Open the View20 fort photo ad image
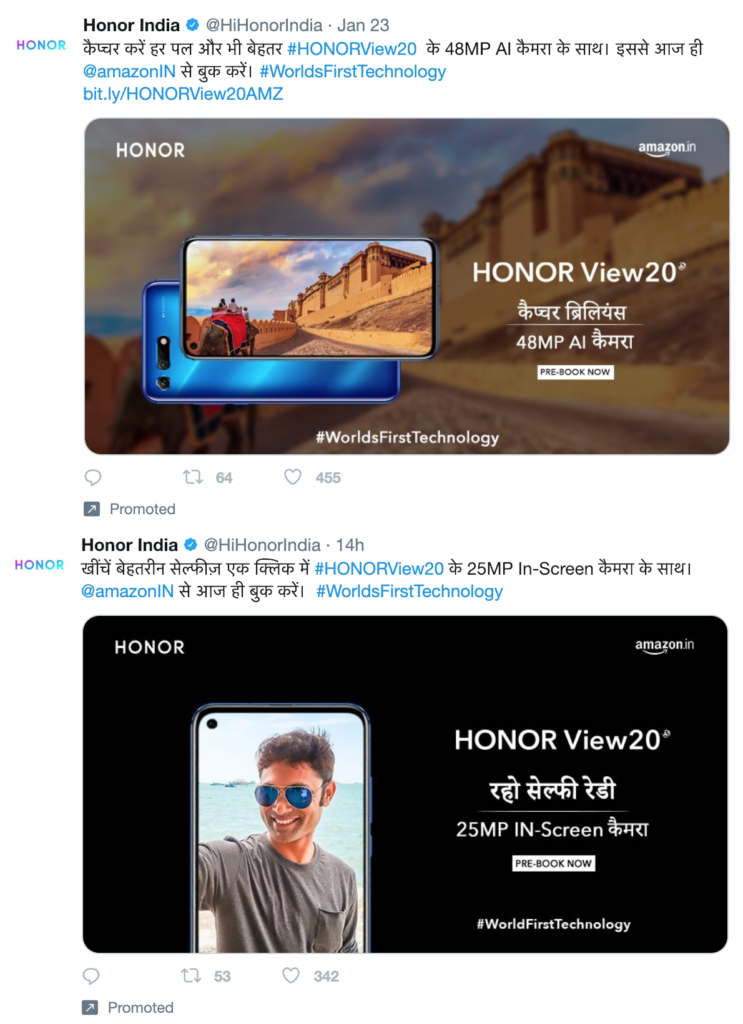Image resolution: width=743 pixels, height=1024 pixels. click(407, 286)
